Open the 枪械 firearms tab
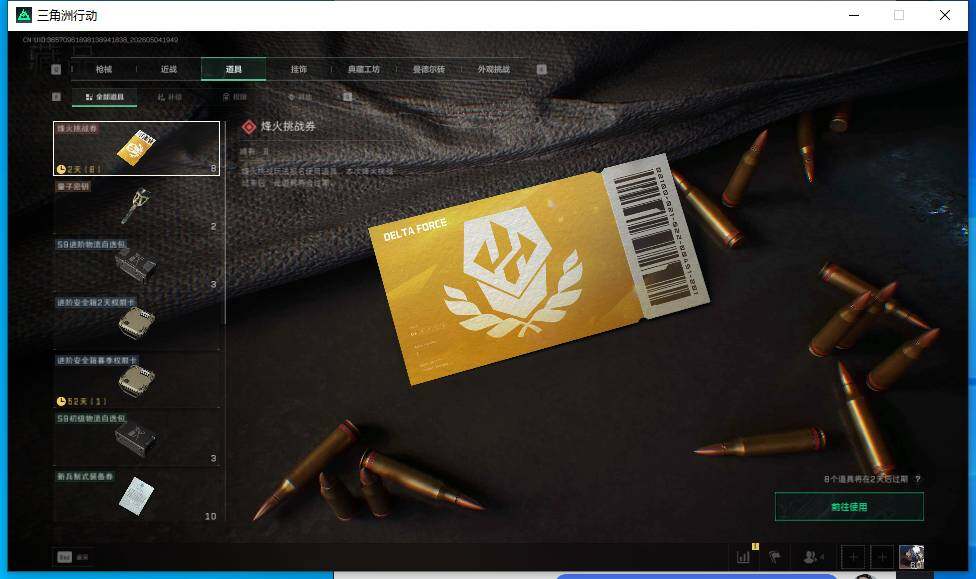This screenshot has height=579, width=976. pos(104,69)
